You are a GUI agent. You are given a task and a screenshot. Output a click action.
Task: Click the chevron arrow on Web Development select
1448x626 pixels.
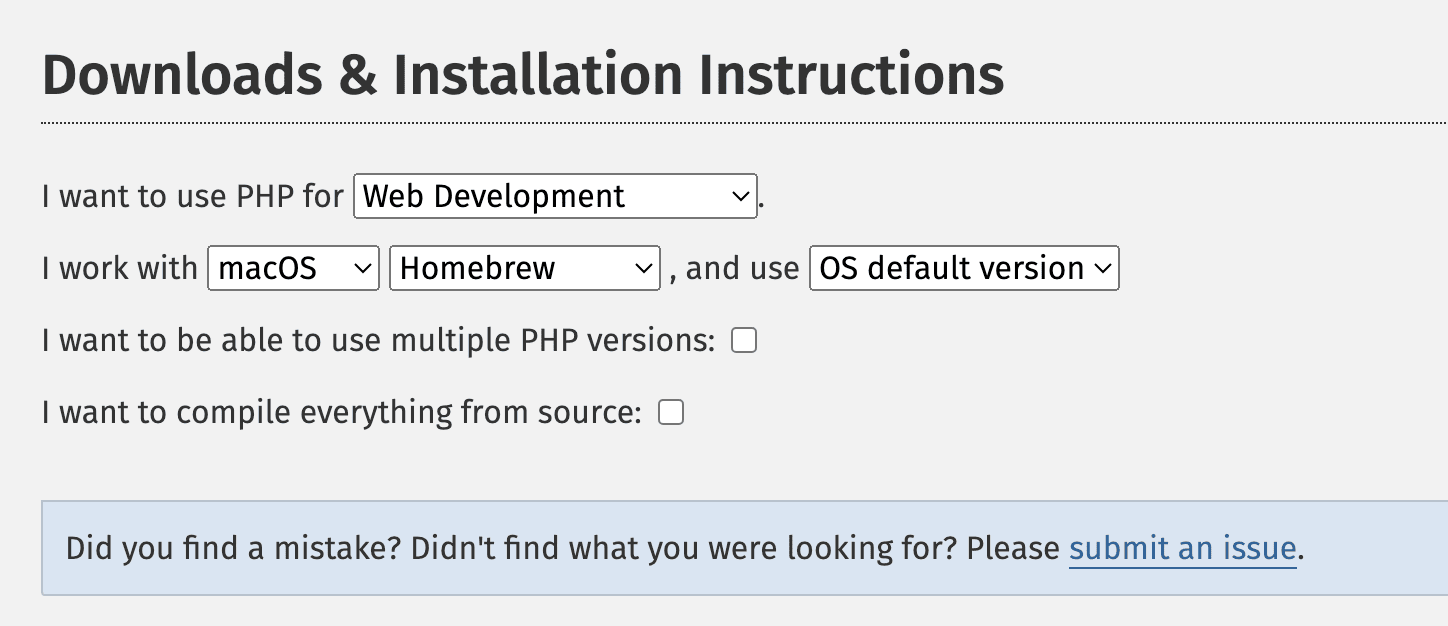pyautogui.click(x=741, y=196)
